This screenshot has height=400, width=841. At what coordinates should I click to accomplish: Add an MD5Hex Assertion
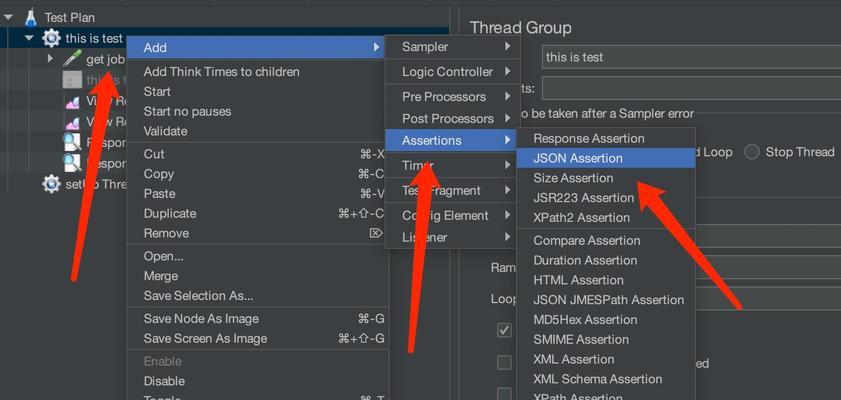click(606, 320)
